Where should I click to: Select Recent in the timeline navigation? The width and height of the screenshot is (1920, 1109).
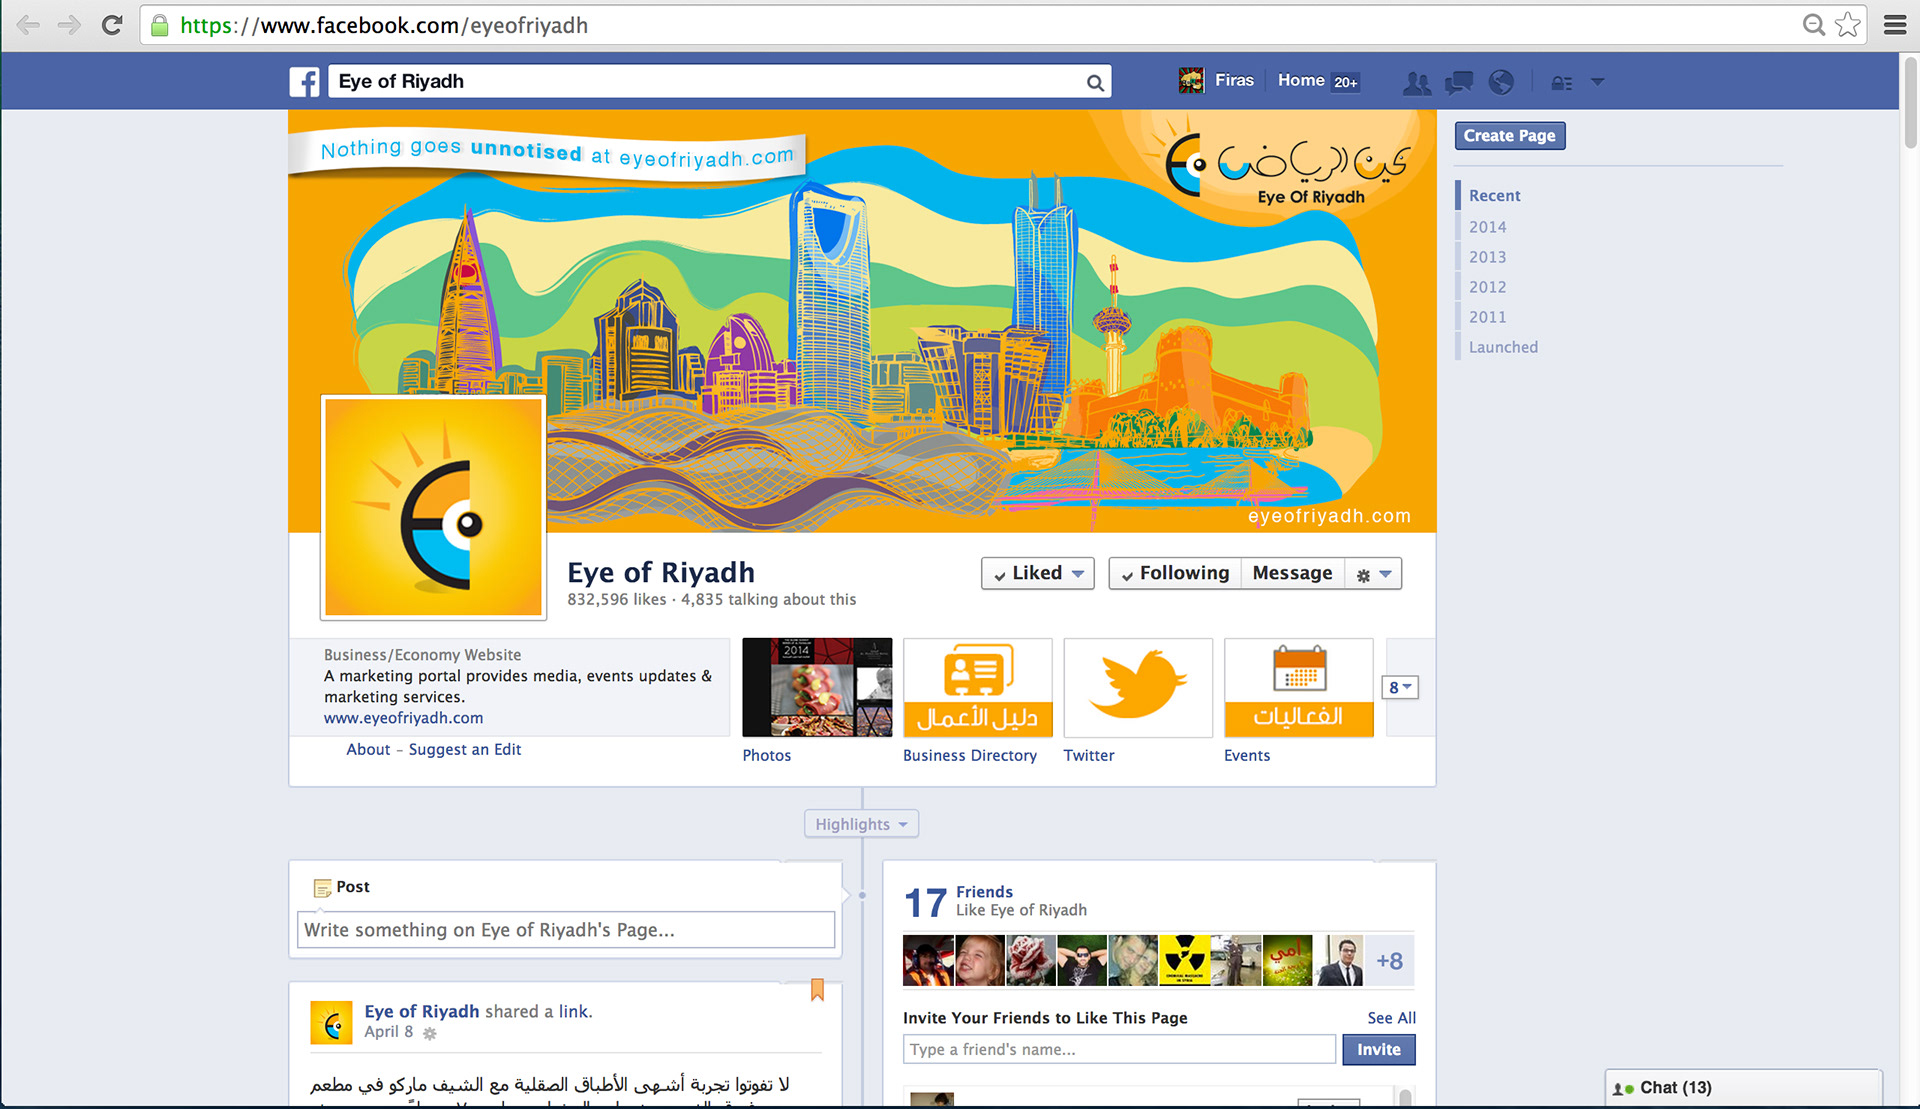[x=1494, y=196]
